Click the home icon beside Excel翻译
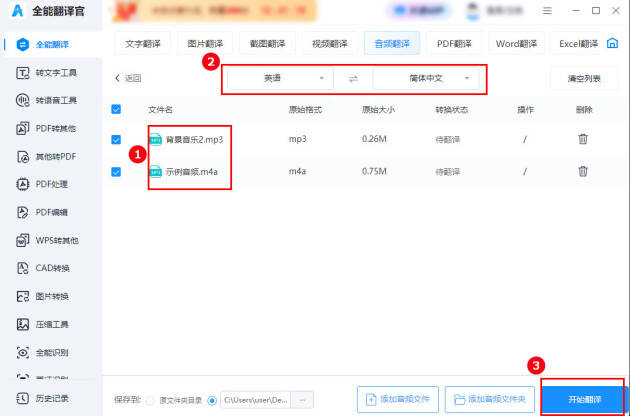 pyautogui.click(x=612, y=43)
